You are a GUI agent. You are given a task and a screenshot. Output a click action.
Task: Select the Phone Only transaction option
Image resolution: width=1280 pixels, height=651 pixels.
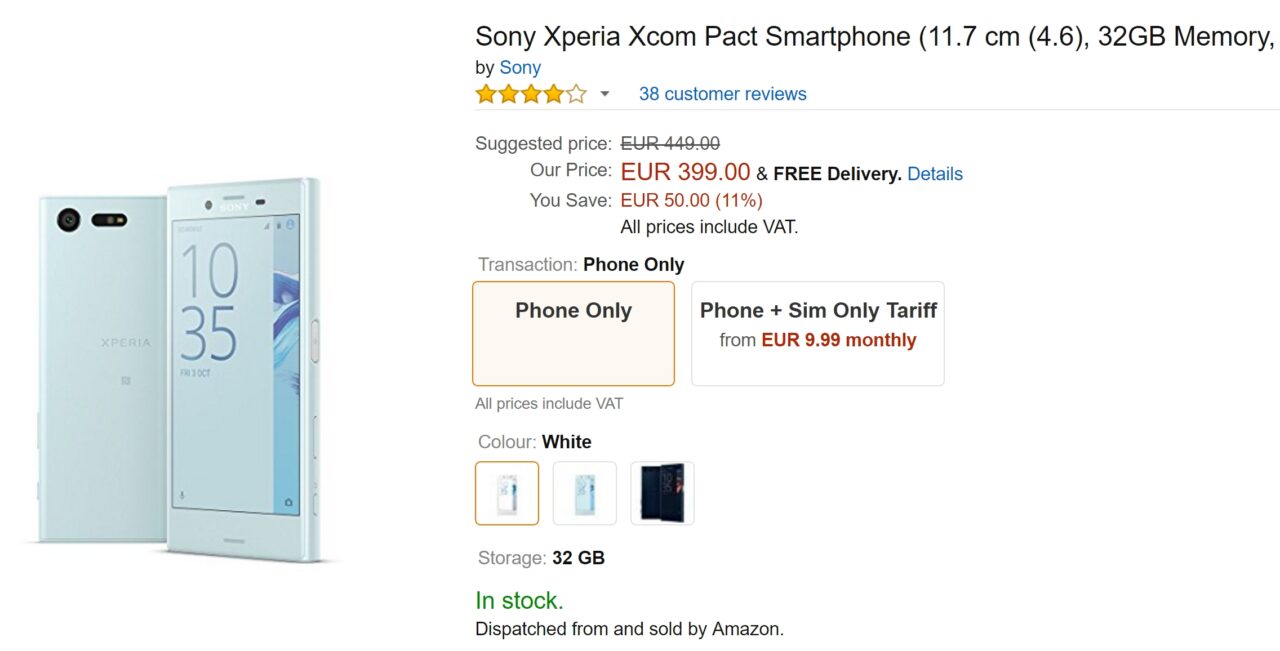(573, 333)
